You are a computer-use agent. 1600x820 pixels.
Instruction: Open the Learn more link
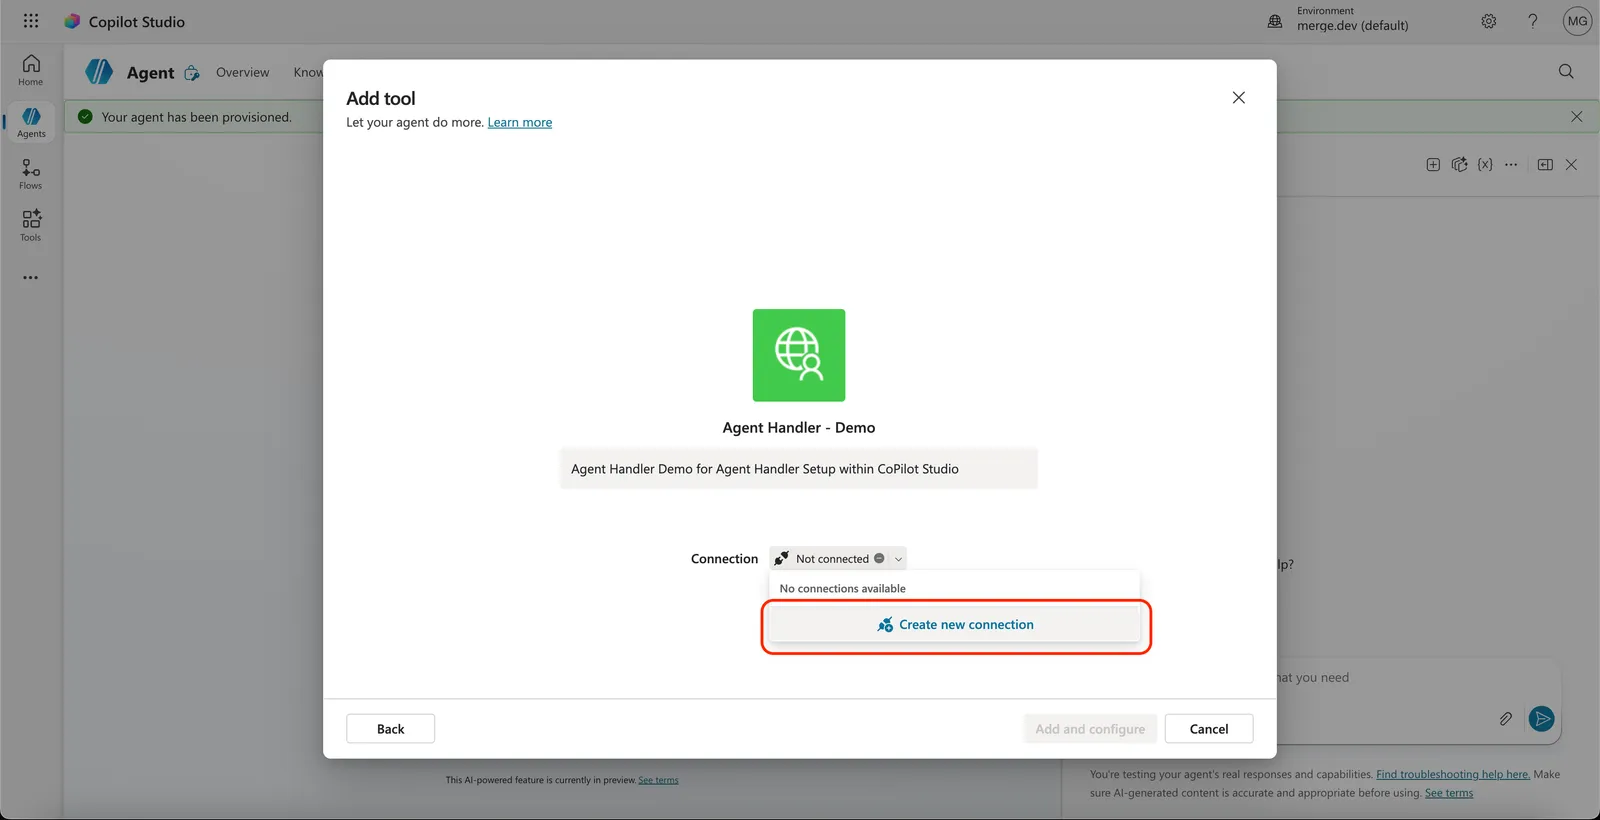coord(520,122)
